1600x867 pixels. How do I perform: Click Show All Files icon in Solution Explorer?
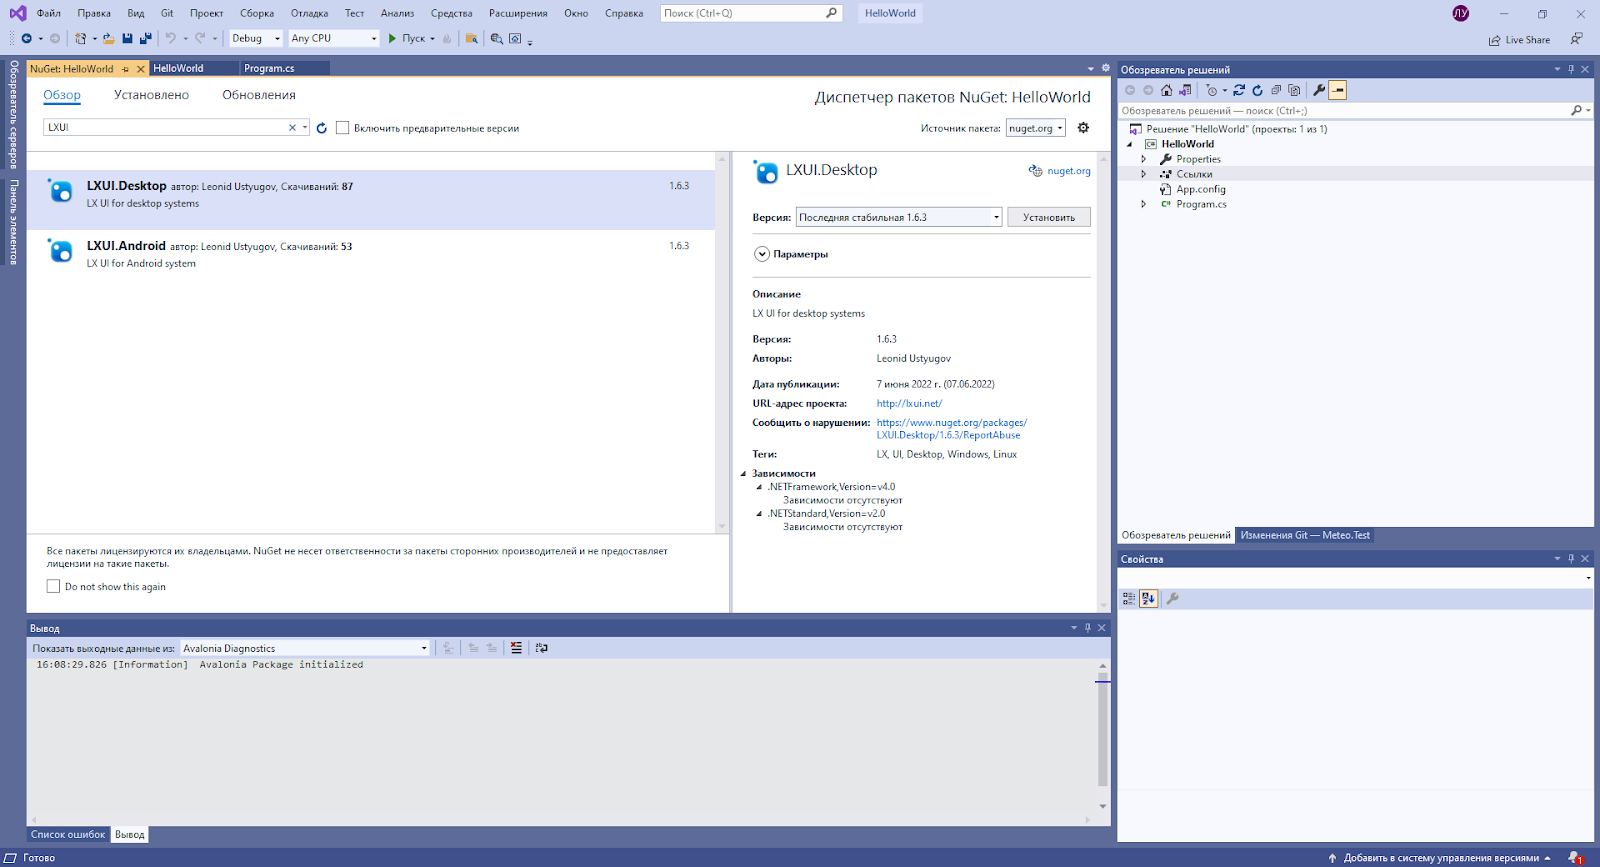click(x=1294, y=90)
